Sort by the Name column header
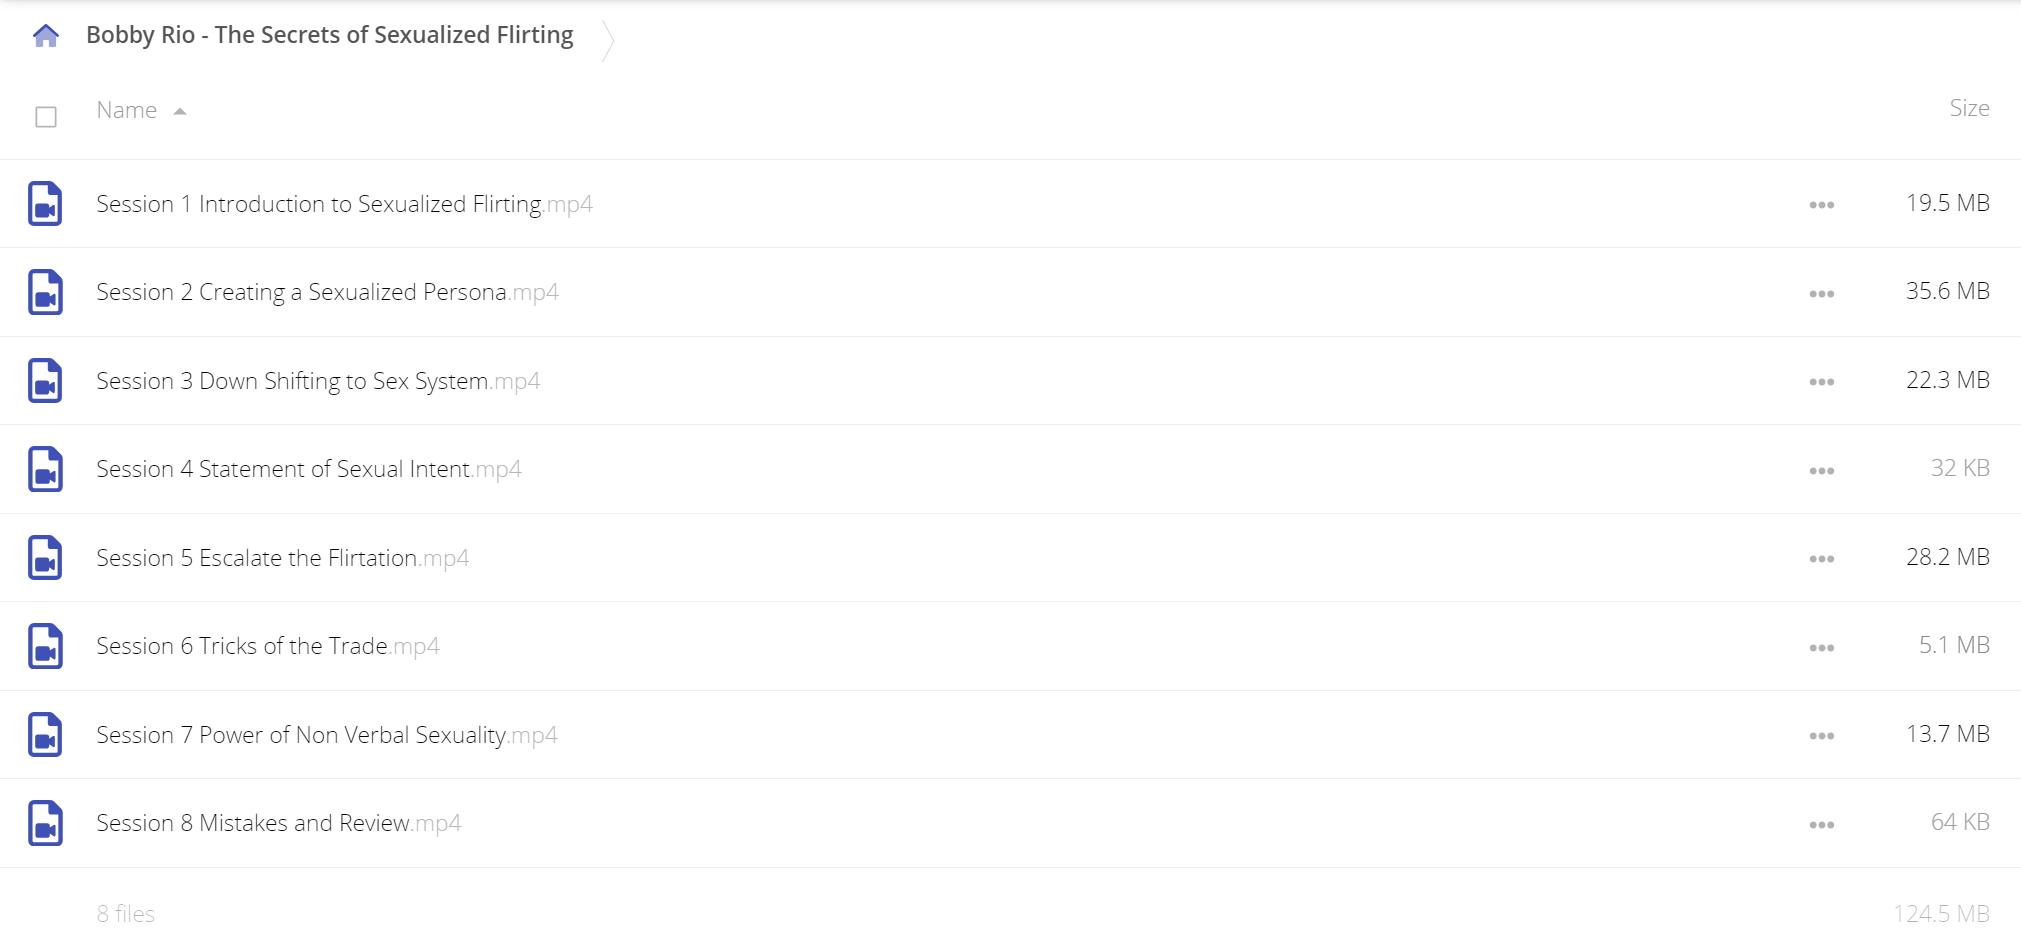This screenshot has width=2021, height=950. tap(127, 110)
